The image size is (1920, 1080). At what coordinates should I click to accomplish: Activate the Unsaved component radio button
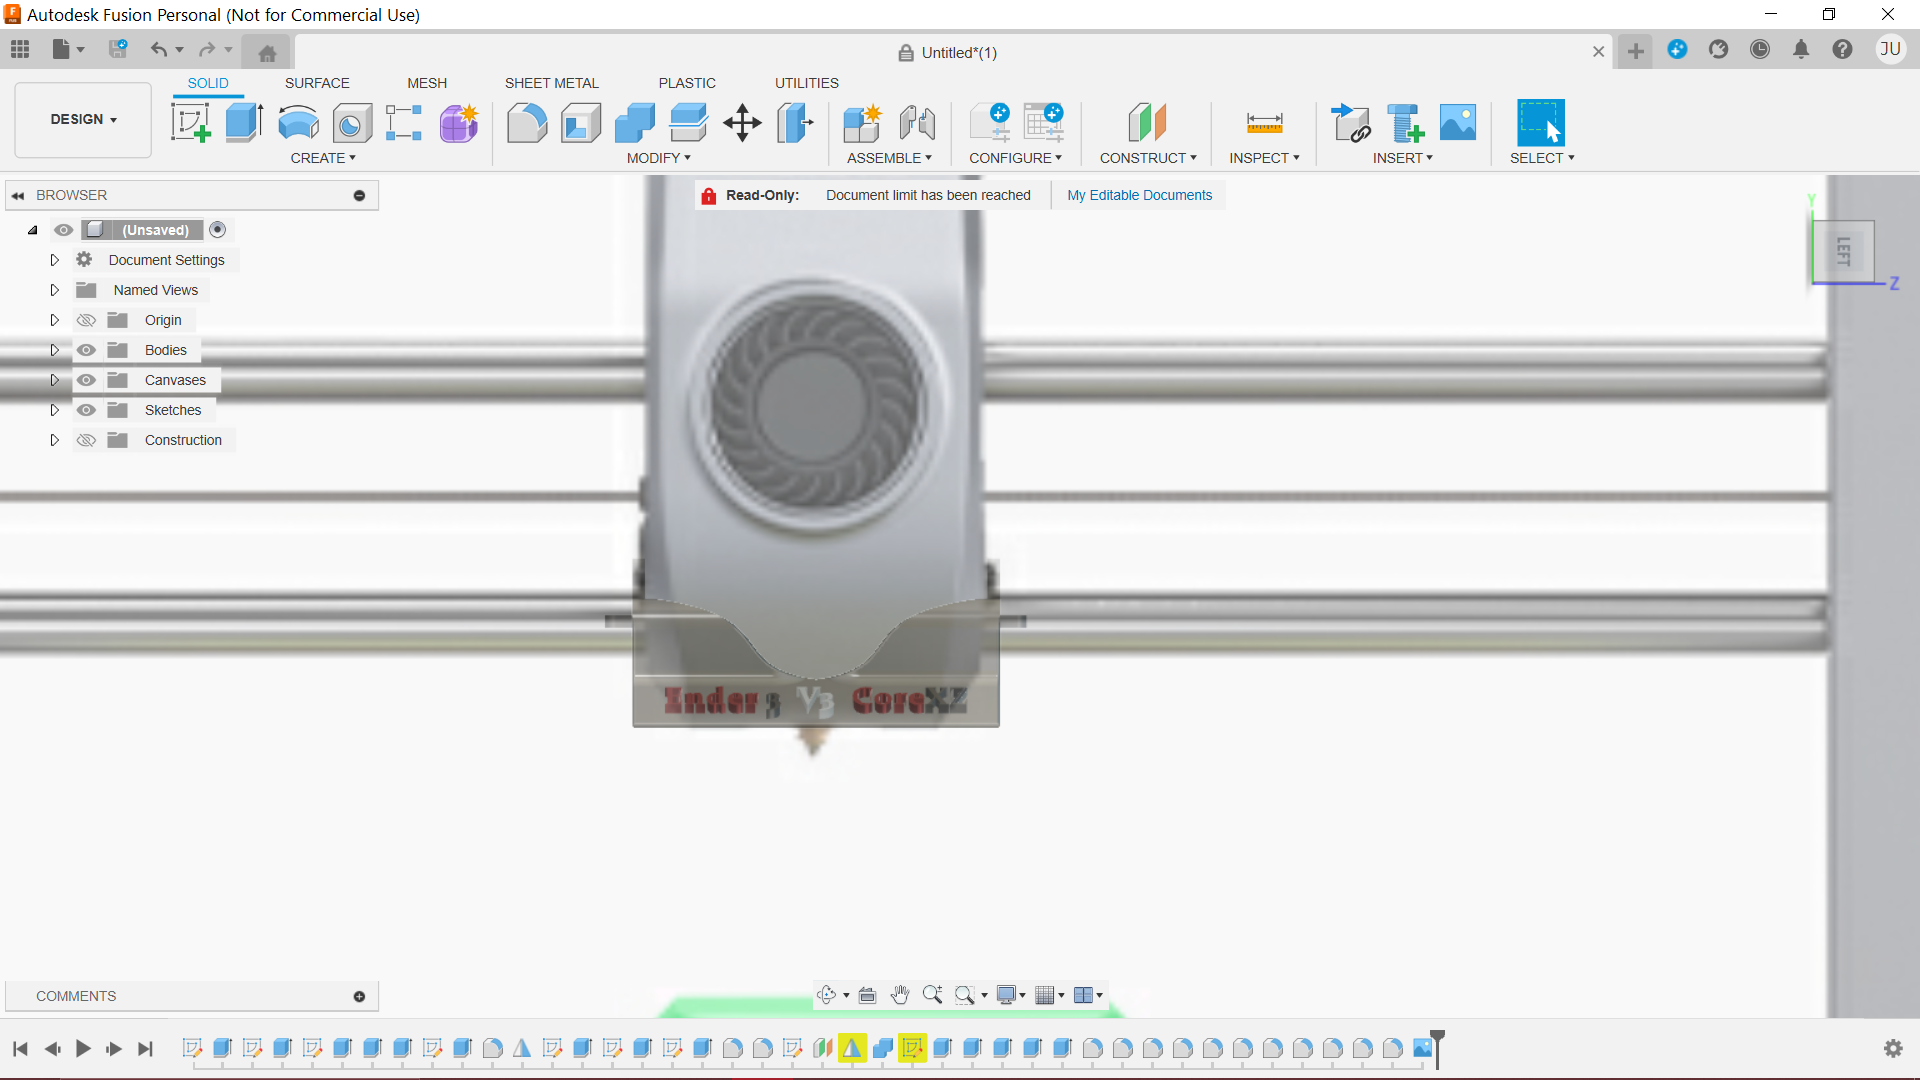tap(218, 230)
